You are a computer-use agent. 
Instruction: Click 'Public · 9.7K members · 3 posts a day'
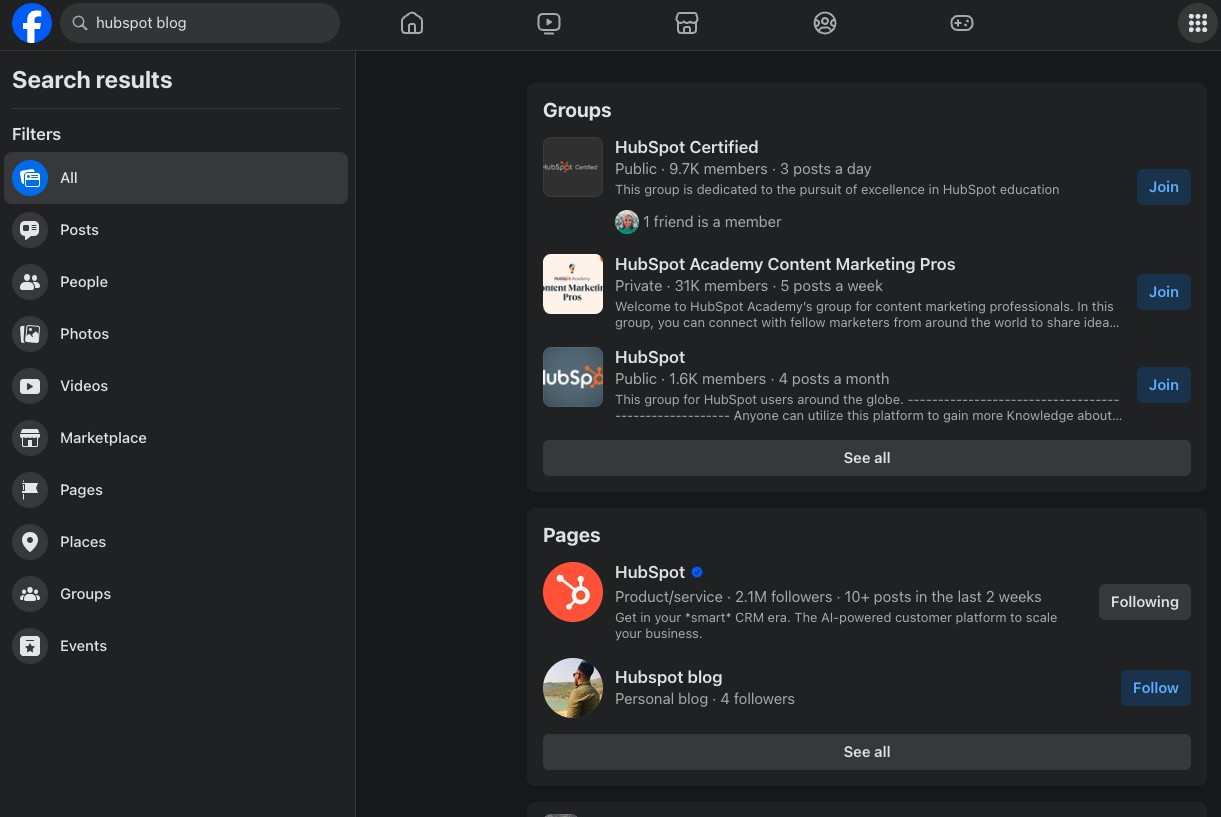point(743,169)
